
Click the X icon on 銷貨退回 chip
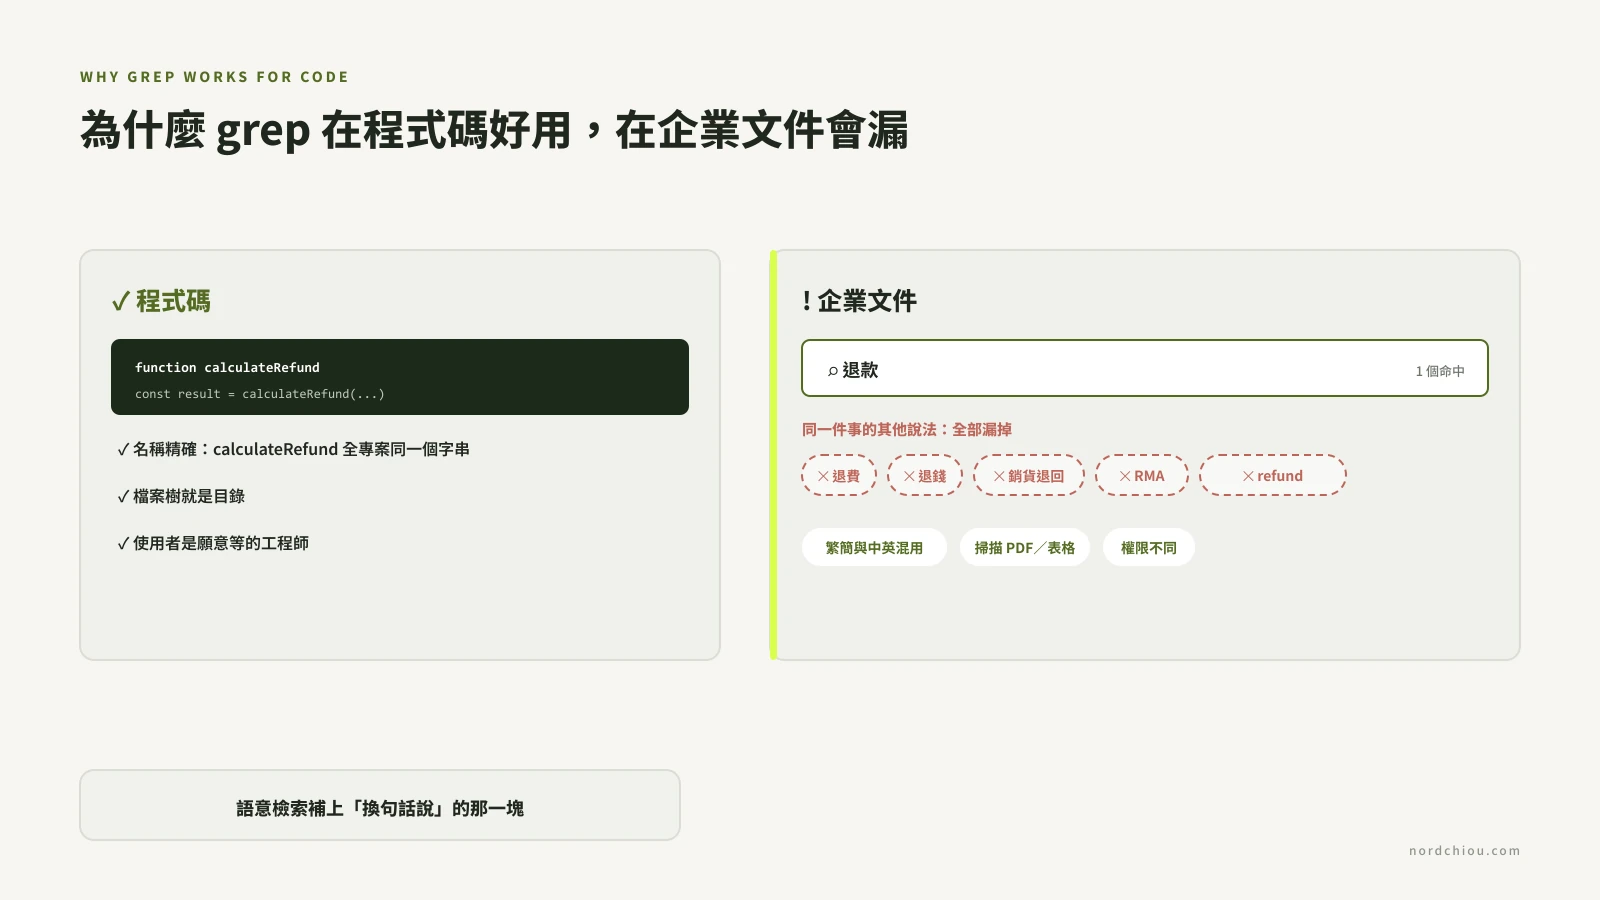tap(999, 476)
